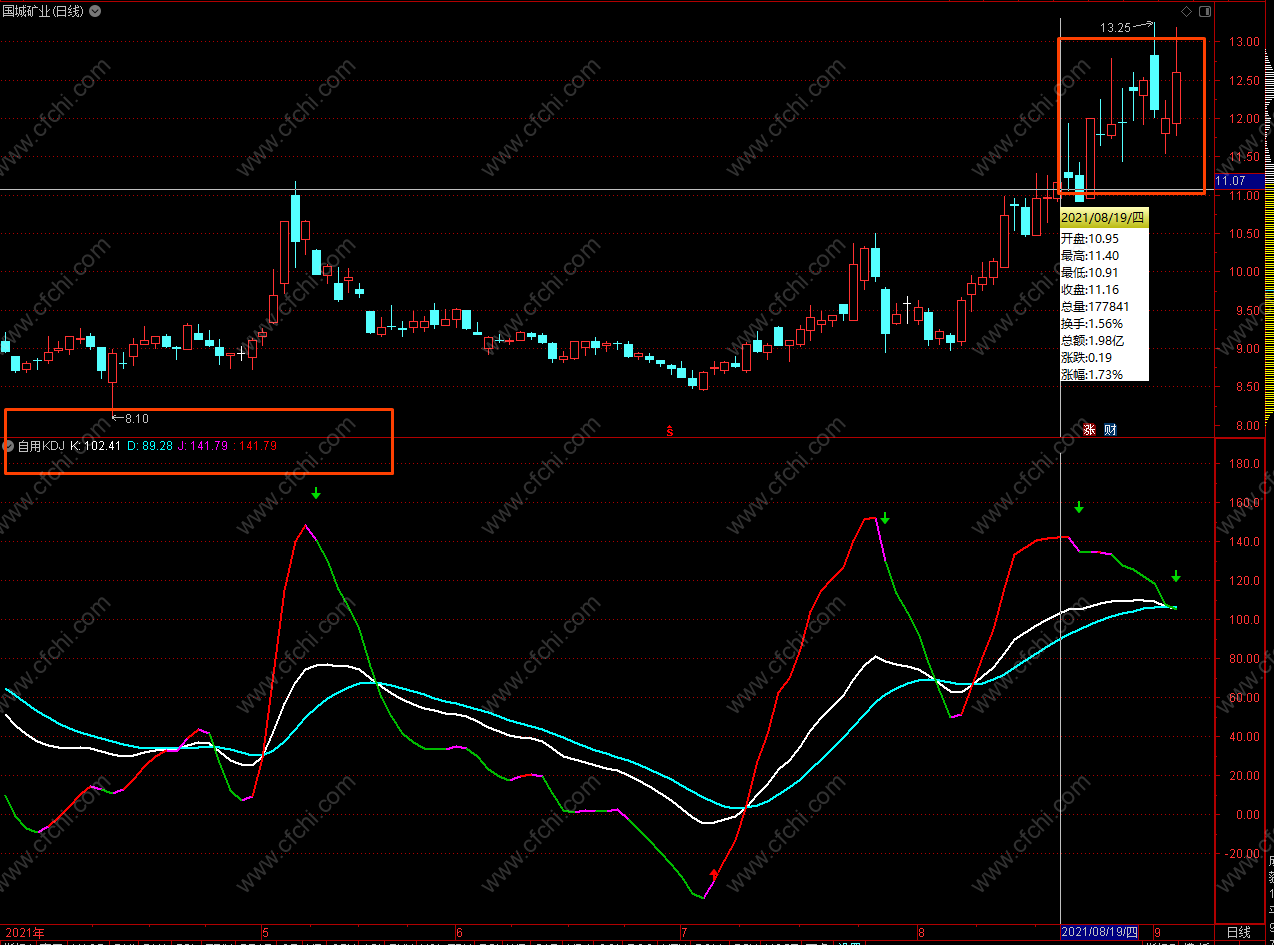Click 开盘:10.95 in the tooltip
Viewport: 1274px width, 945px height.
click(1090, 239)
